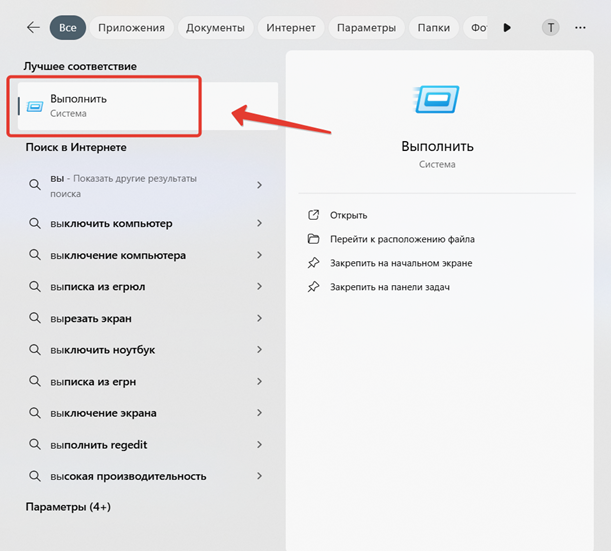Screen dimensions: 611x551
Task: Choose 'Перейти к расположению файла'
Action: point(405,239)
